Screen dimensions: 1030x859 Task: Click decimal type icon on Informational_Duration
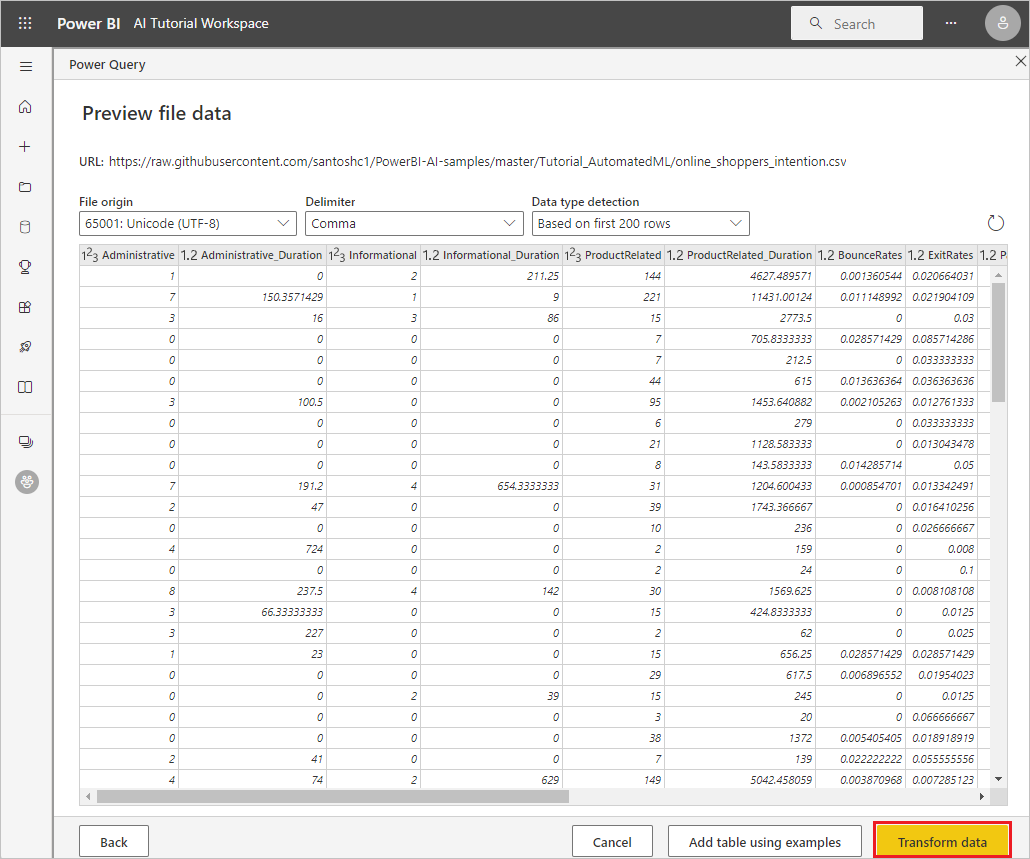pos(431,255)
